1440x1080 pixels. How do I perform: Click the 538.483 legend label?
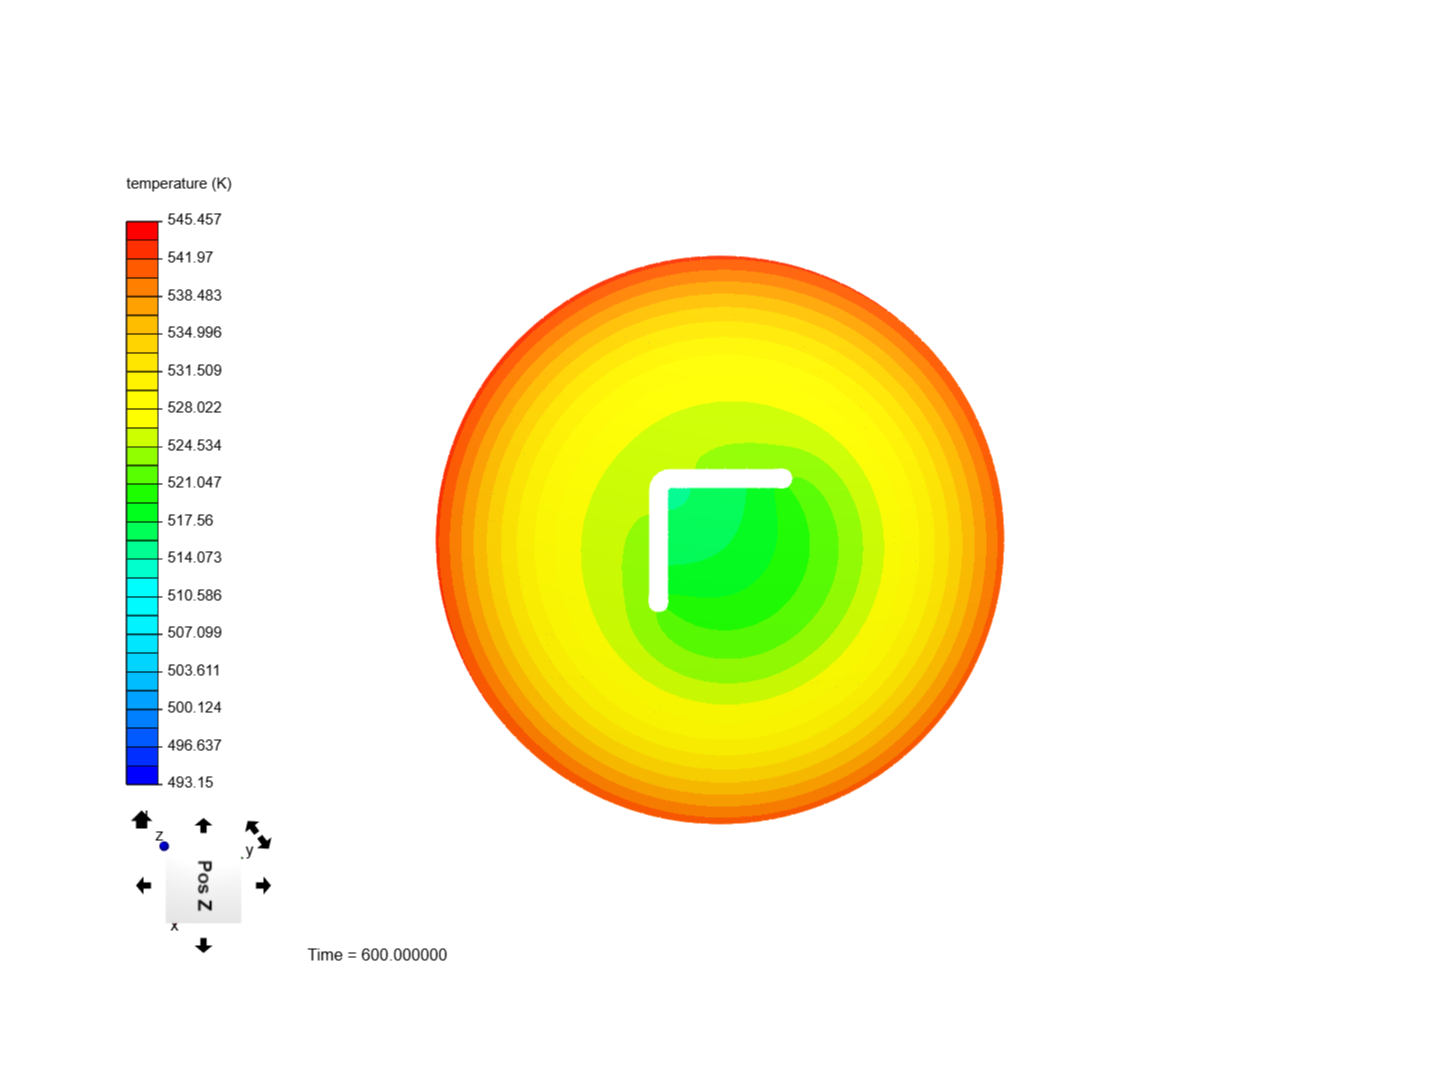194,295
